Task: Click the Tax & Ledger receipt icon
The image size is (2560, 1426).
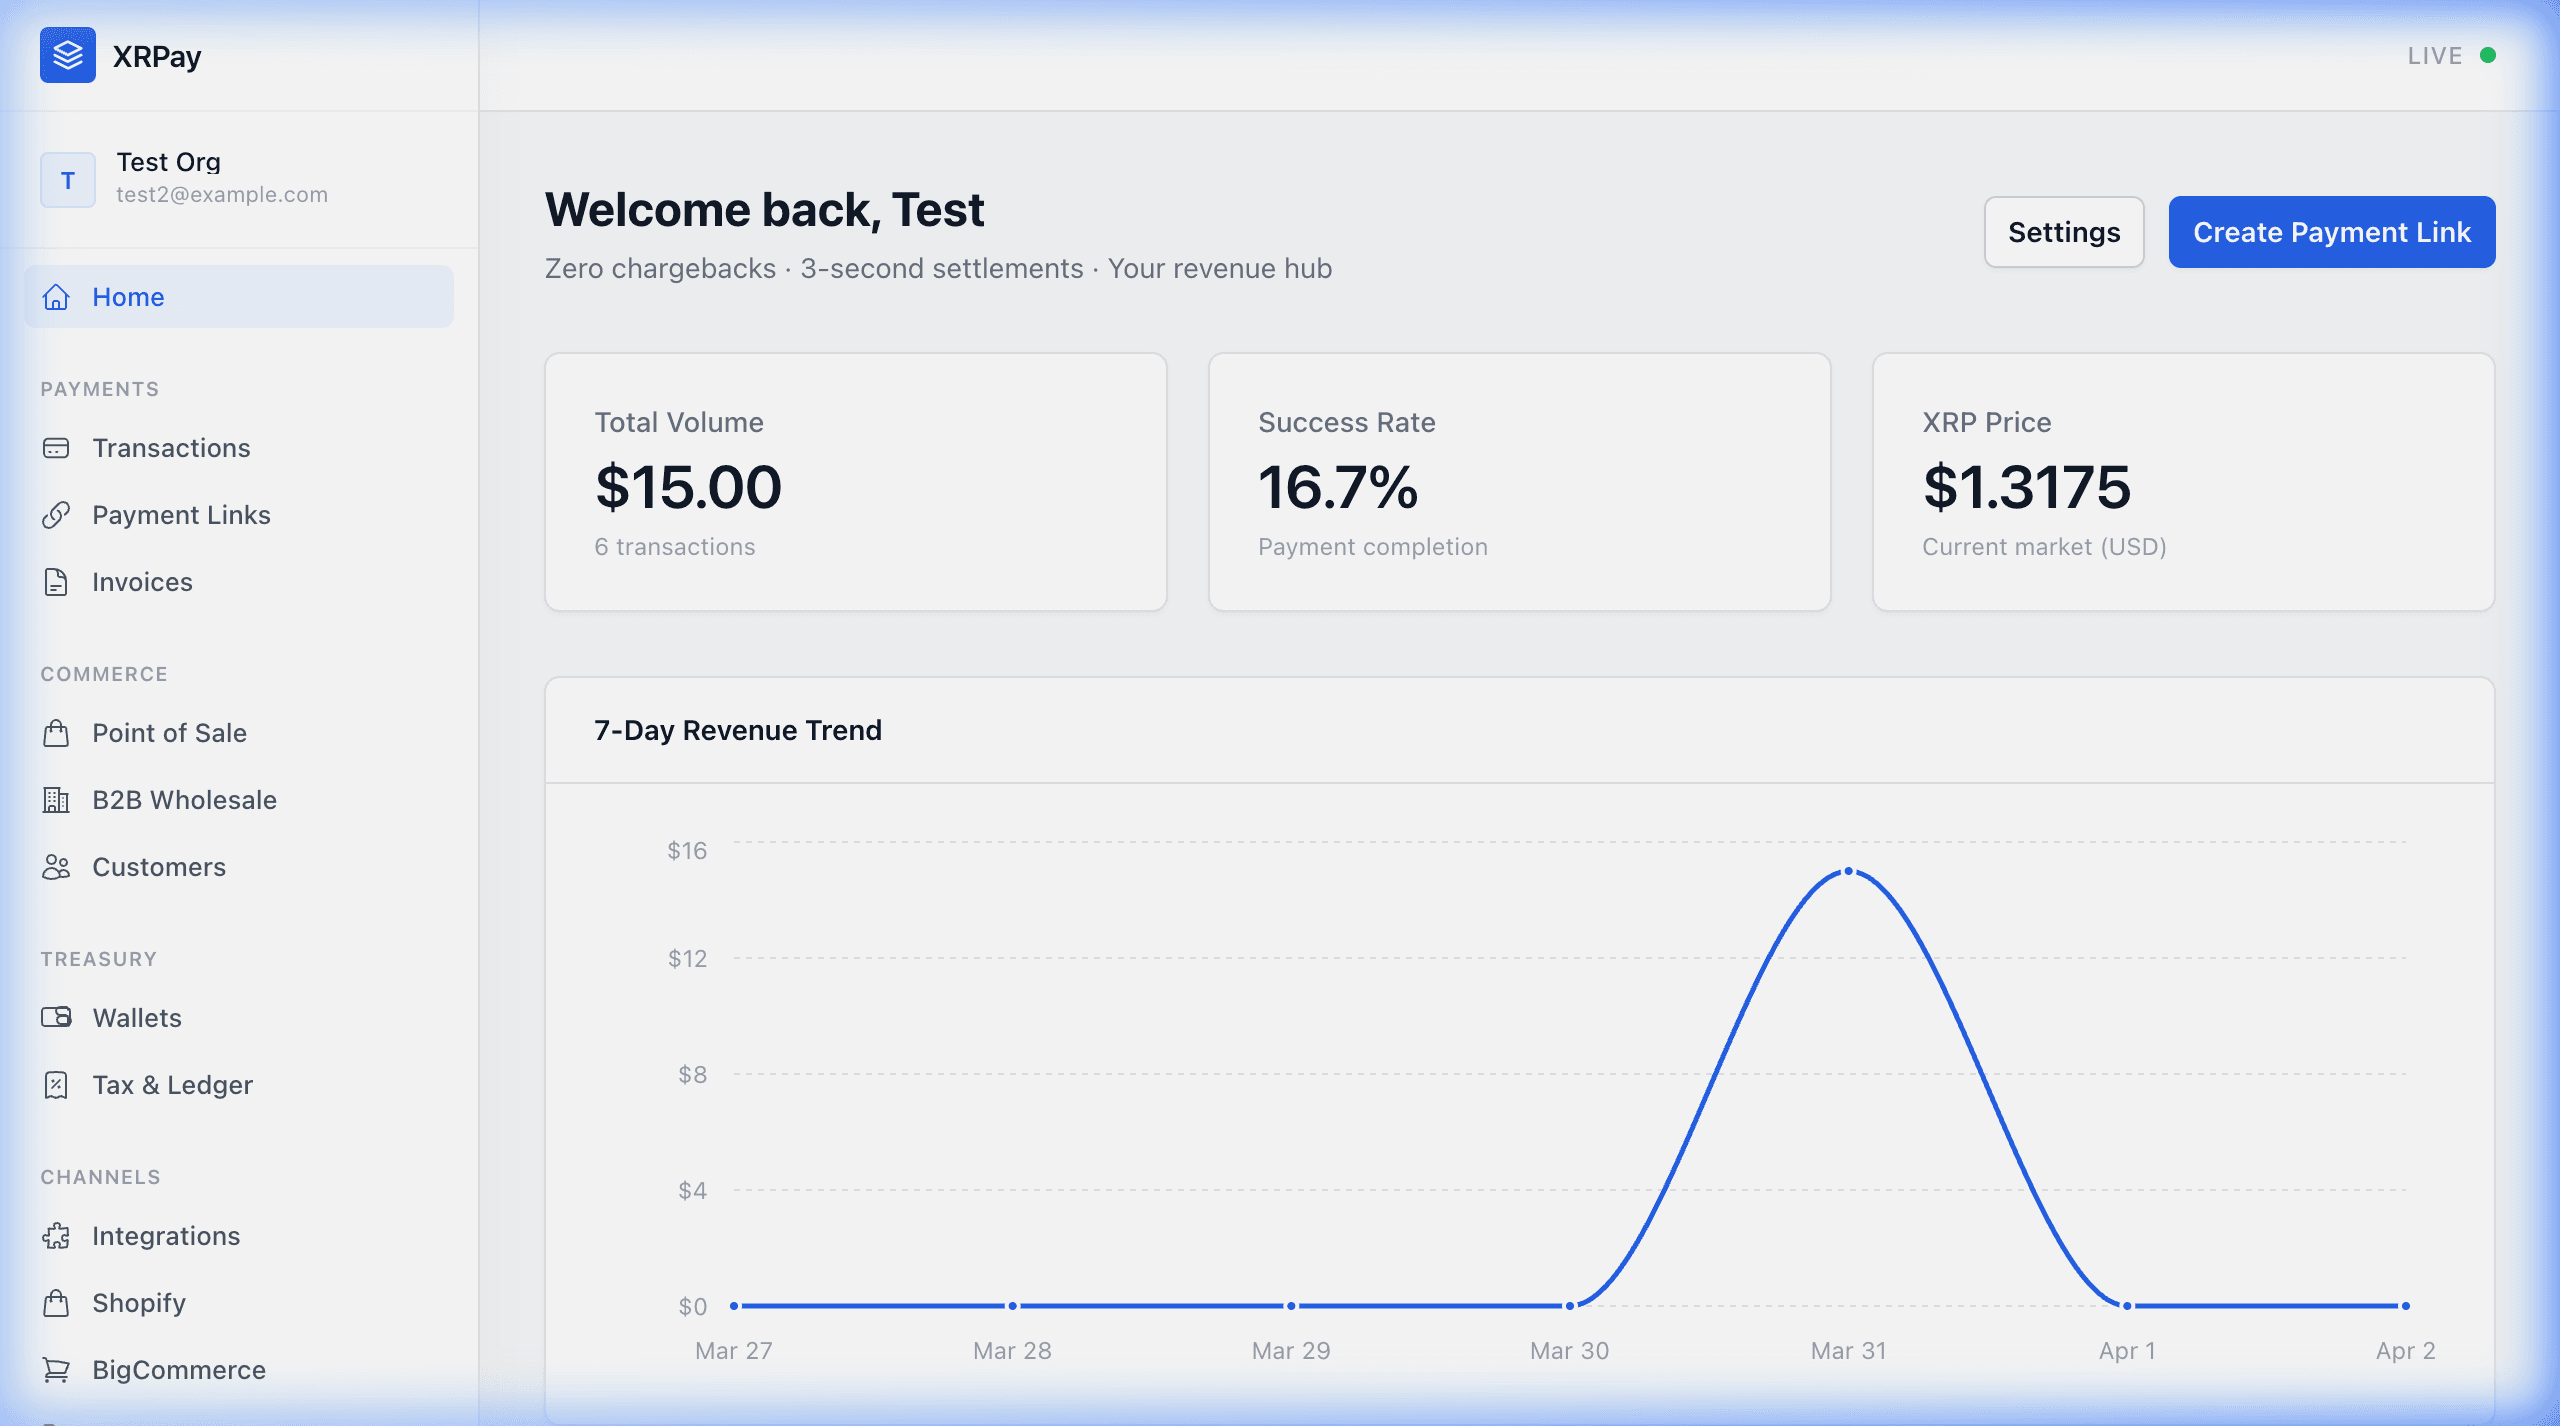Action: point(56,1085)
